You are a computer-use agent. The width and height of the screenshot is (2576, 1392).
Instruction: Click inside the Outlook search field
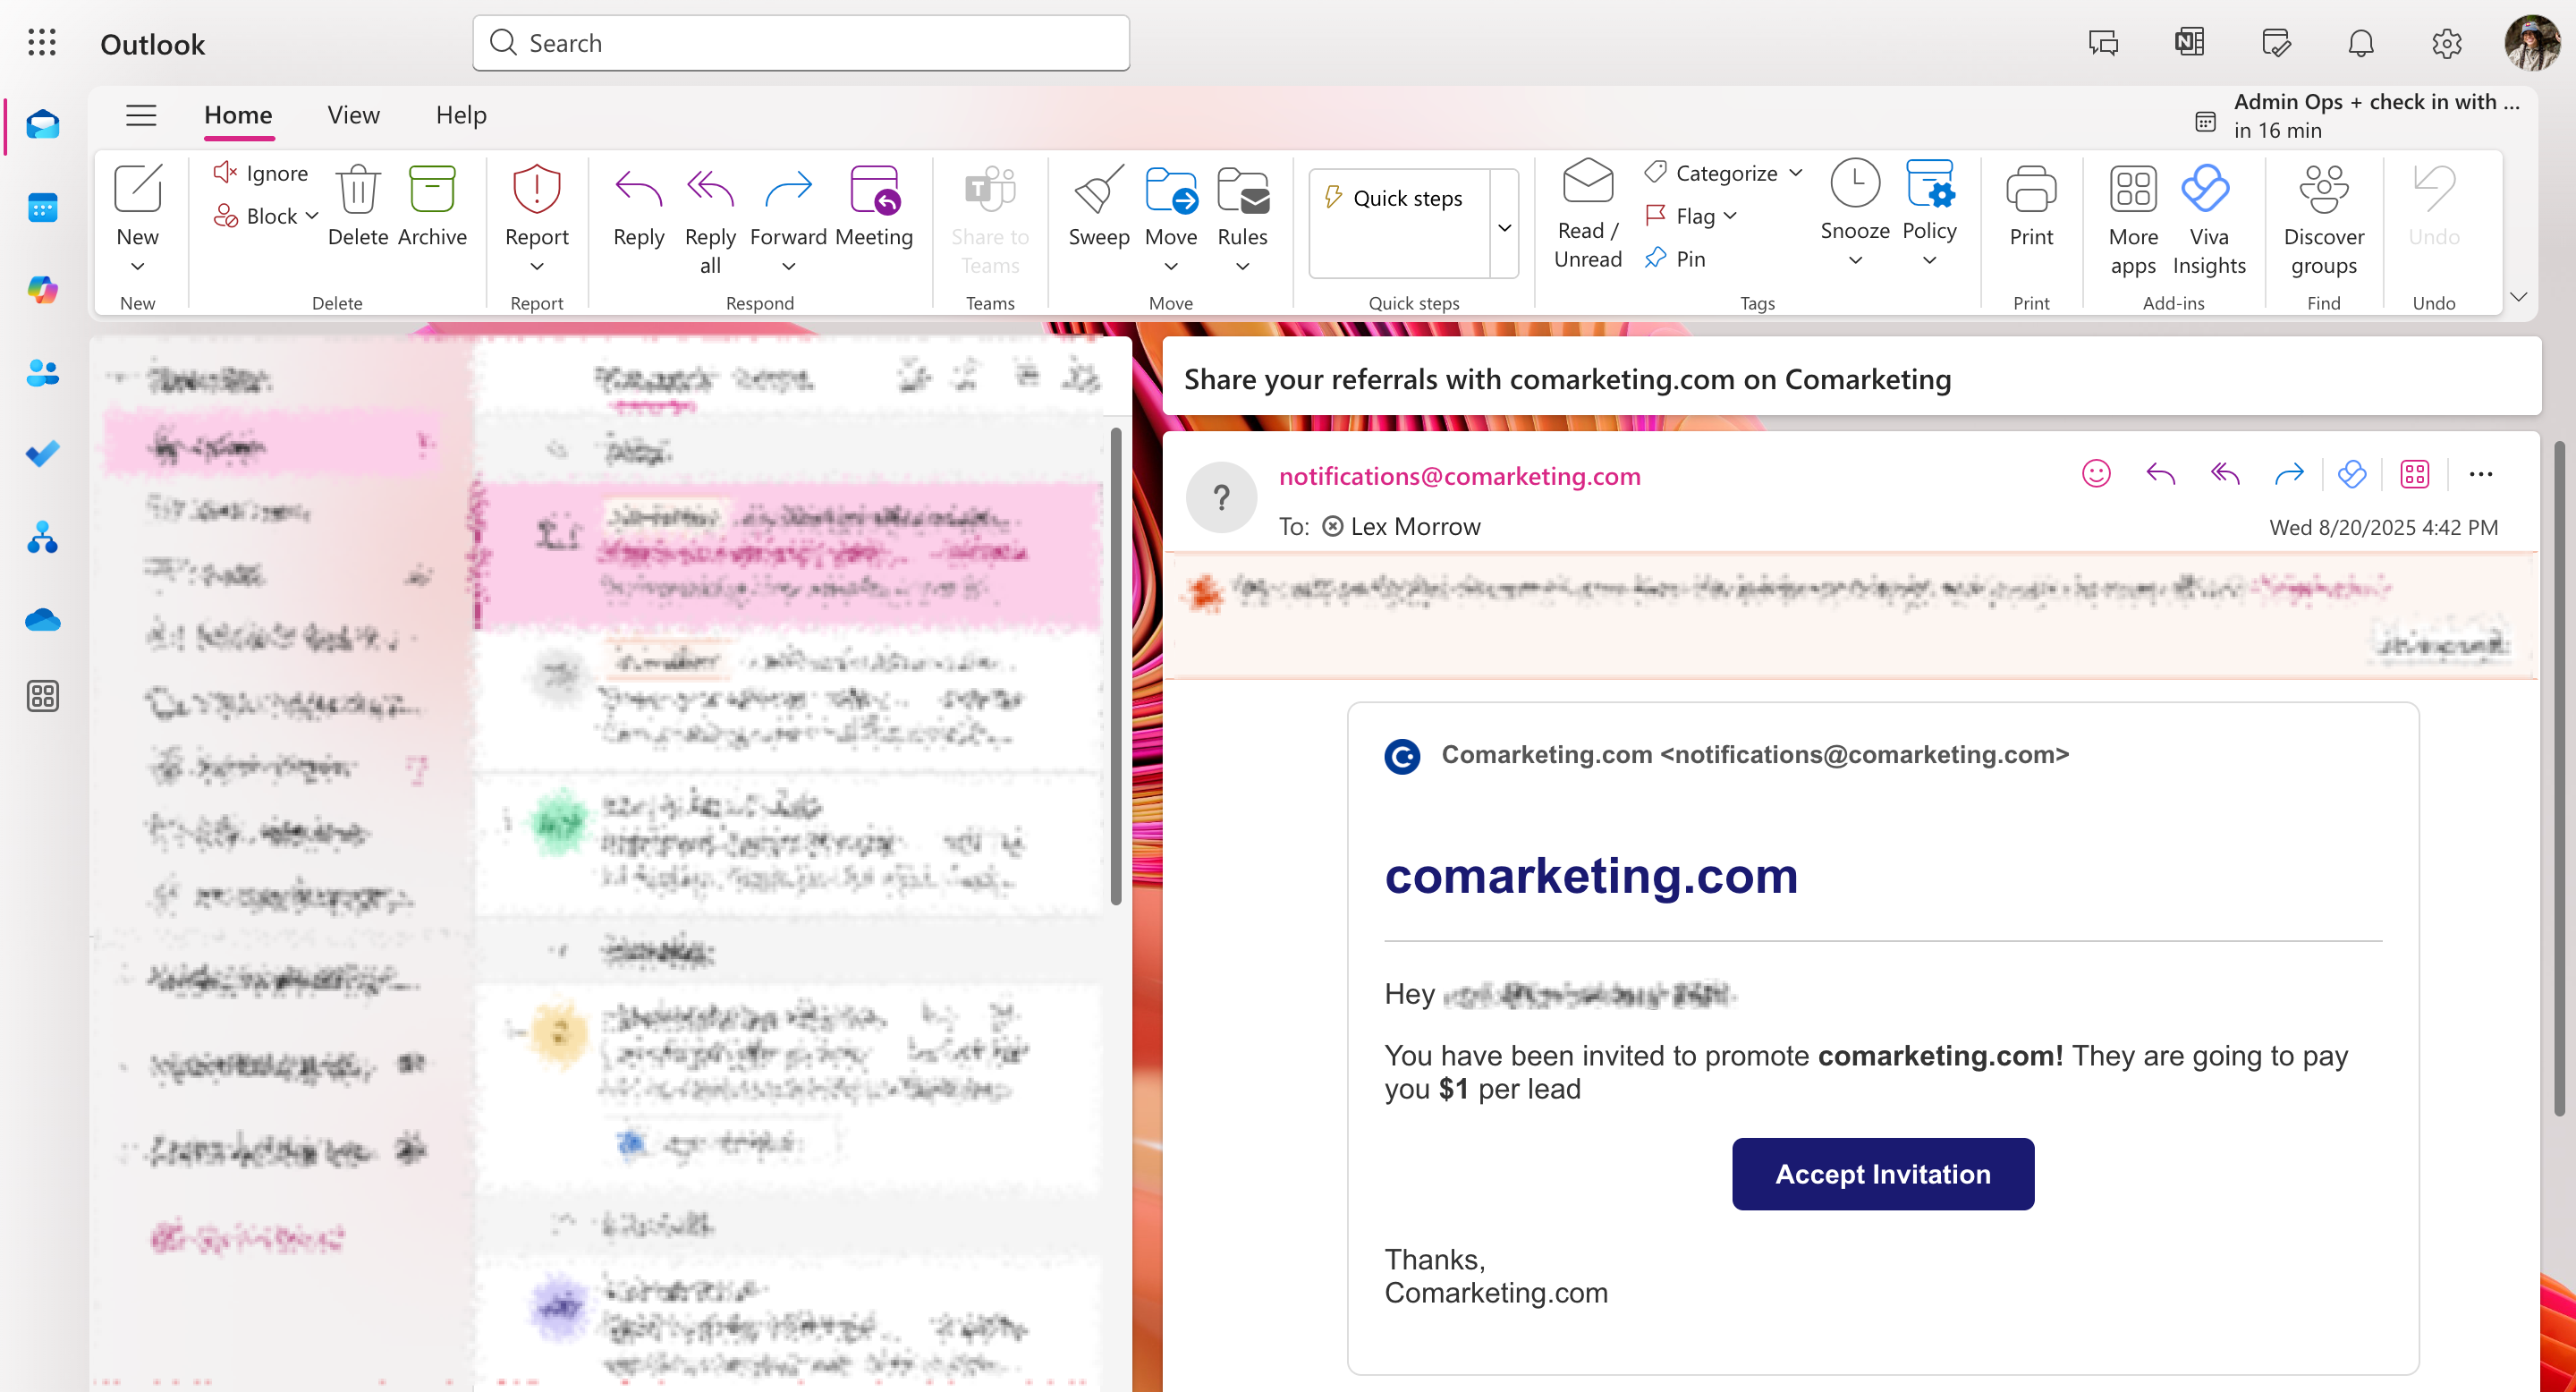point(800,43)
